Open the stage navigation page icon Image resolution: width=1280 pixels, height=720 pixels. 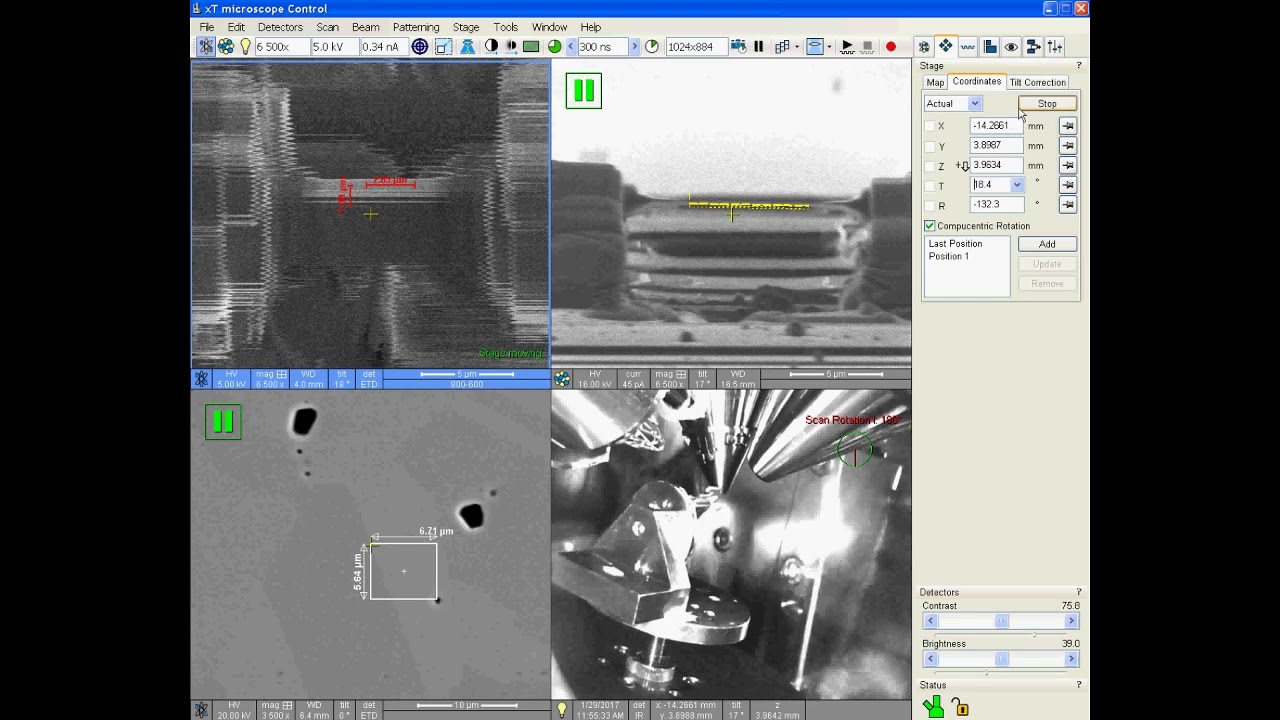click(945, 46)
